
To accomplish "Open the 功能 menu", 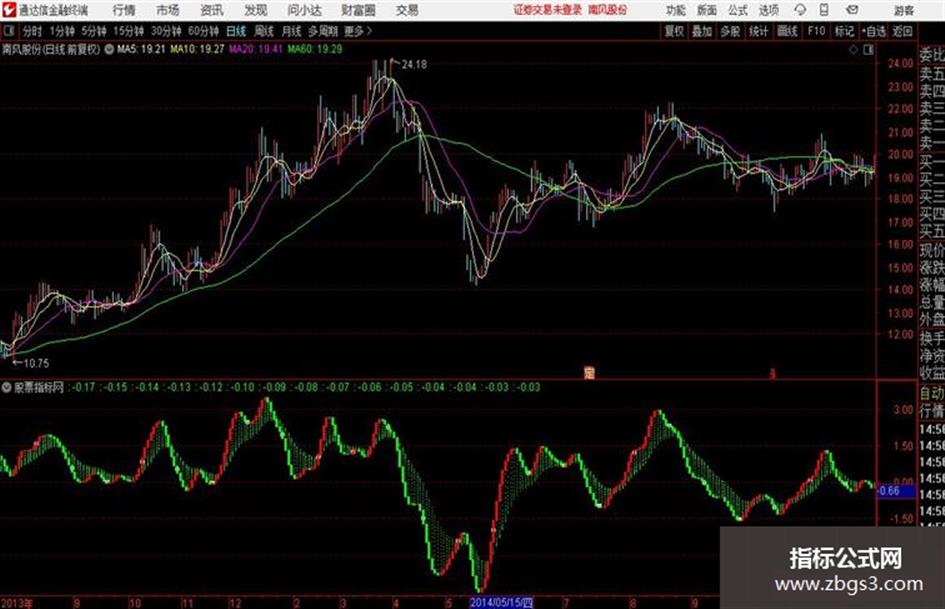I will (676, 10).
